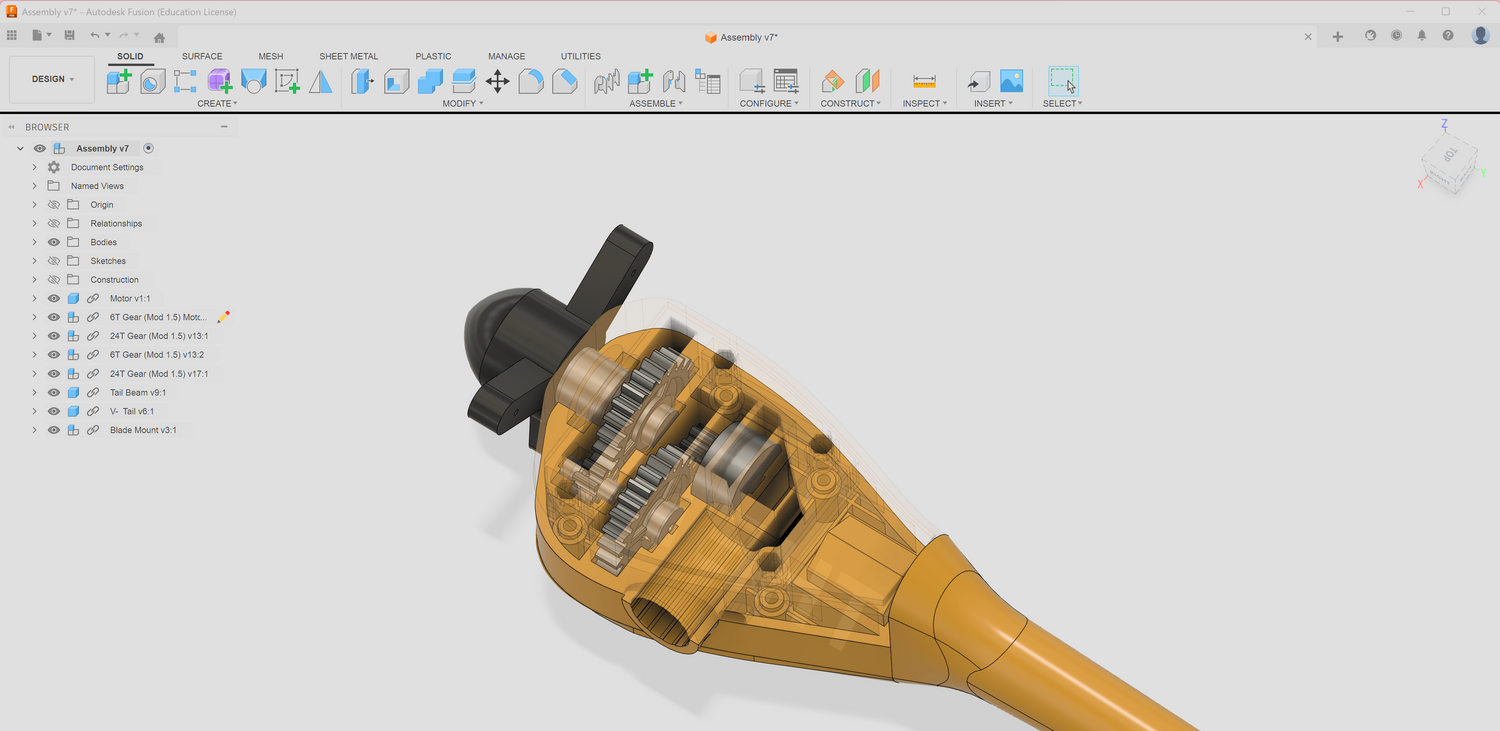Switch to the SHEET METAL tab
Image resolution: width=1500 pixels, height=731 pixels.
coord(348,56)
